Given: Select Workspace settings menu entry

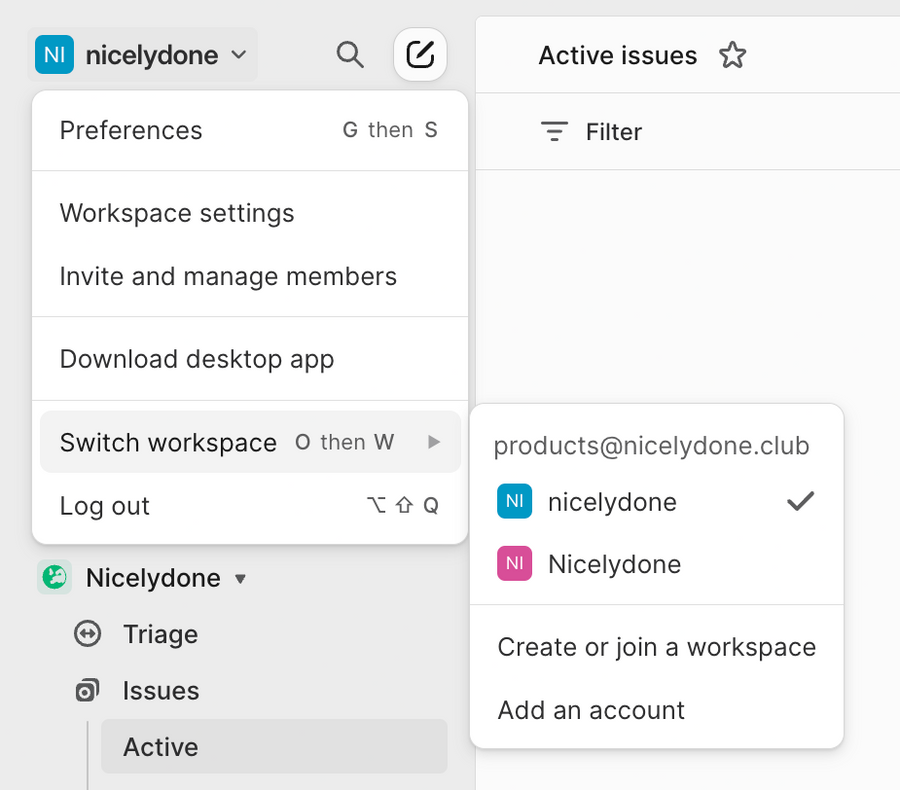Looking at the screenshot, I should (x=177, y=213).
